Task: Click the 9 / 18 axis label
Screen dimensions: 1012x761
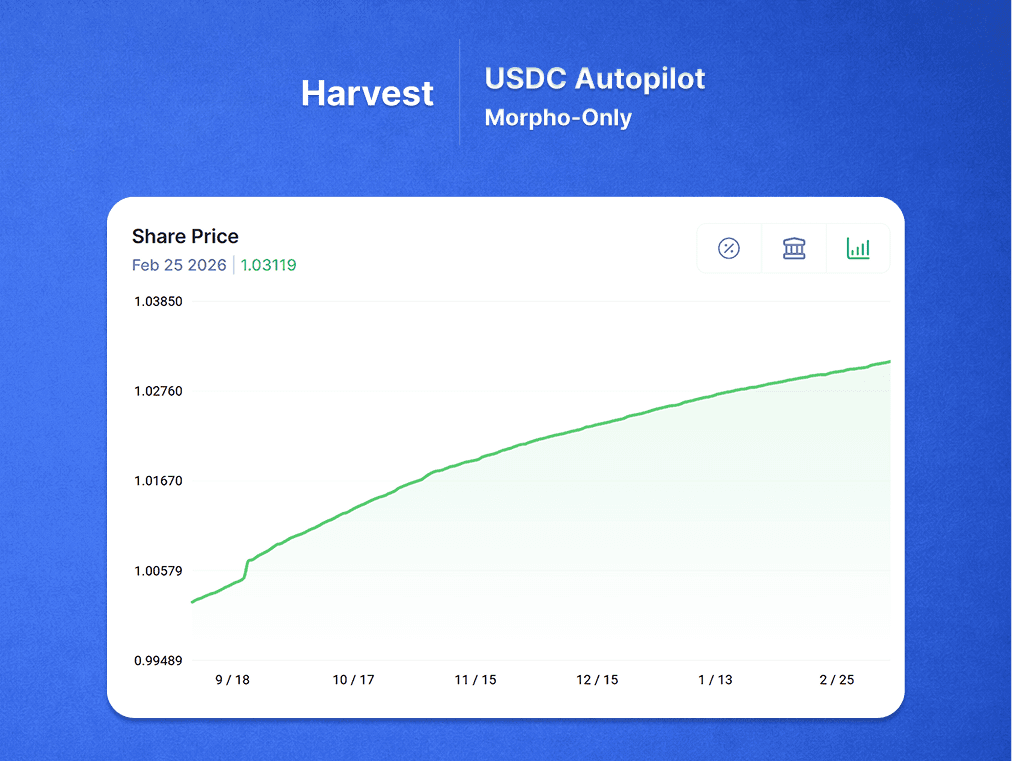Action: pyautogui.click(x=232, y=679)
